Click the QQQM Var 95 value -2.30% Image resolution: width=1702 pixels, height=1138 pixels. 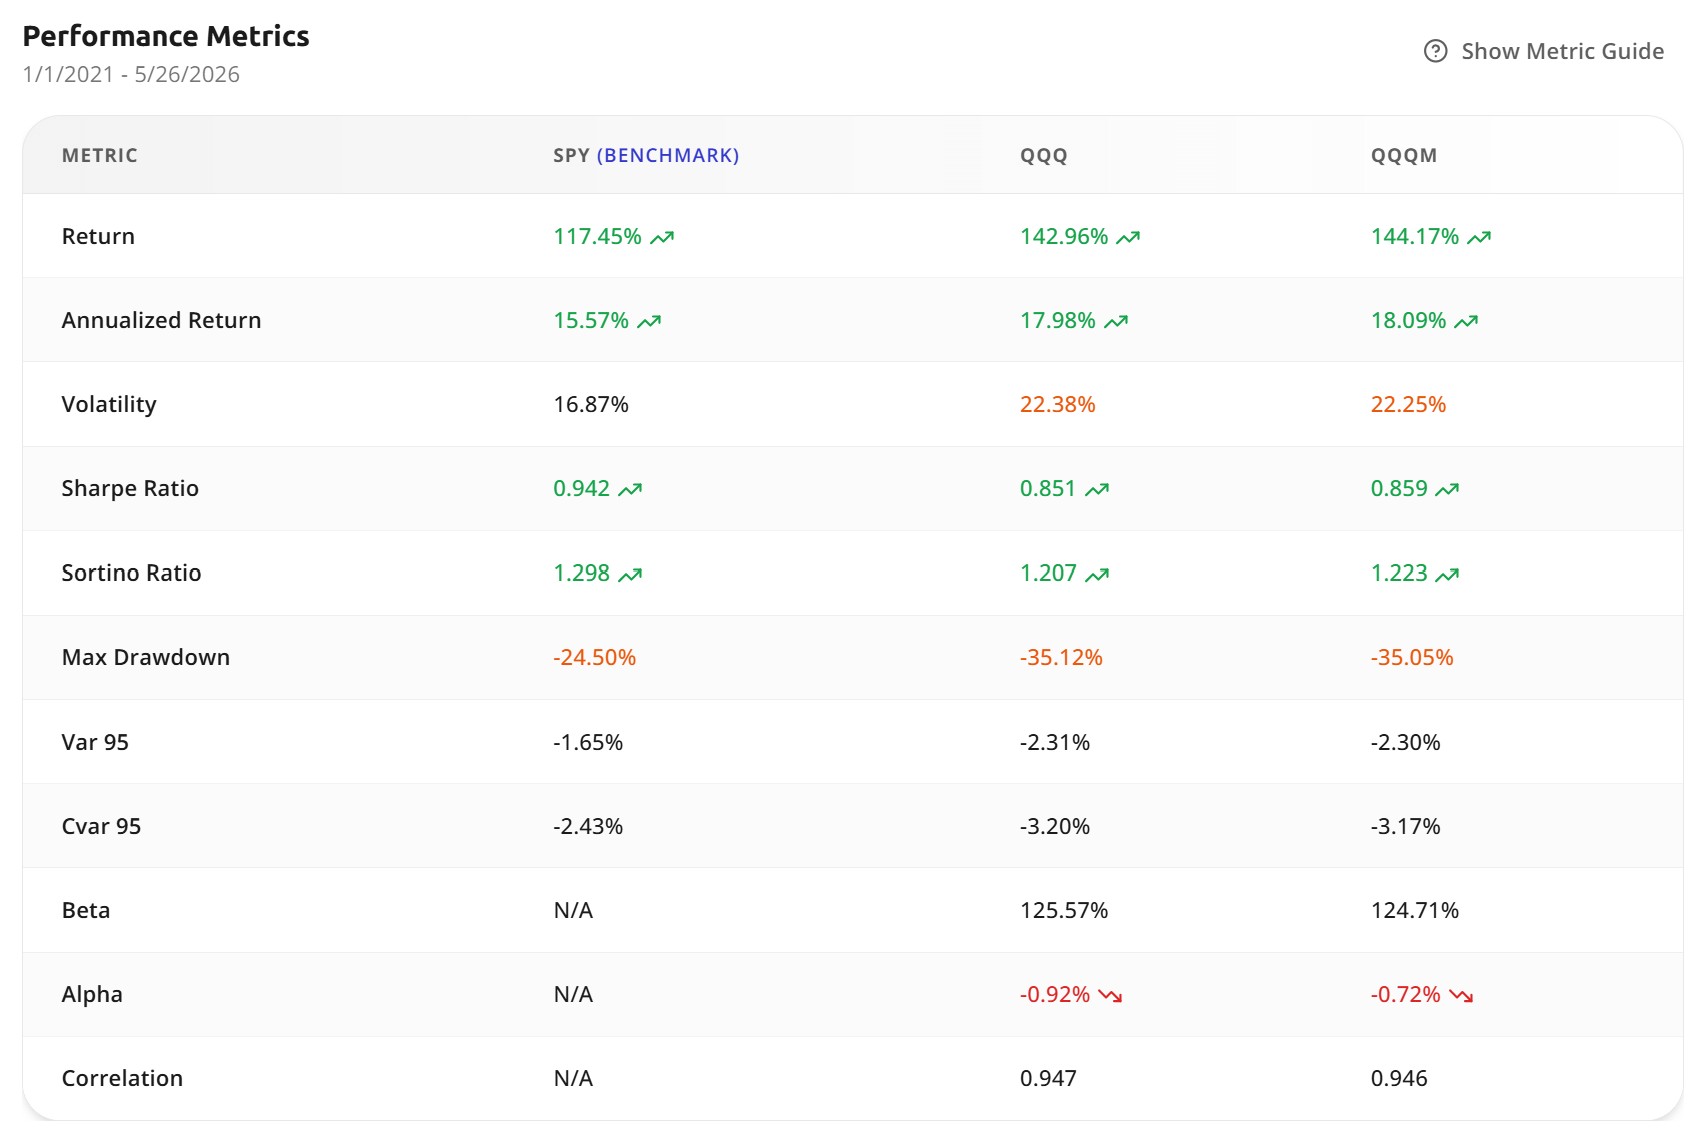(1405, 742)
